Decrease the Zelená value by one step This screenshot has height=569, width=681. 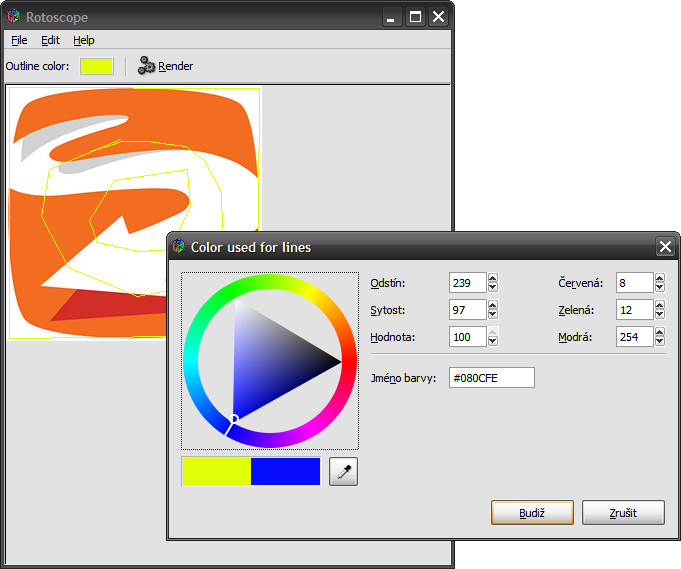[x=660, y=314]
